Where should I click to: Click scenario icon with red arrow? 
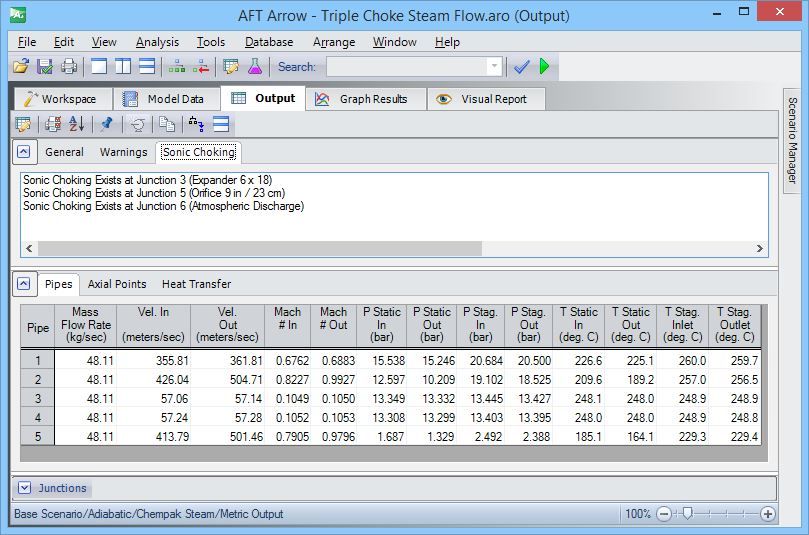coord(201,66)
